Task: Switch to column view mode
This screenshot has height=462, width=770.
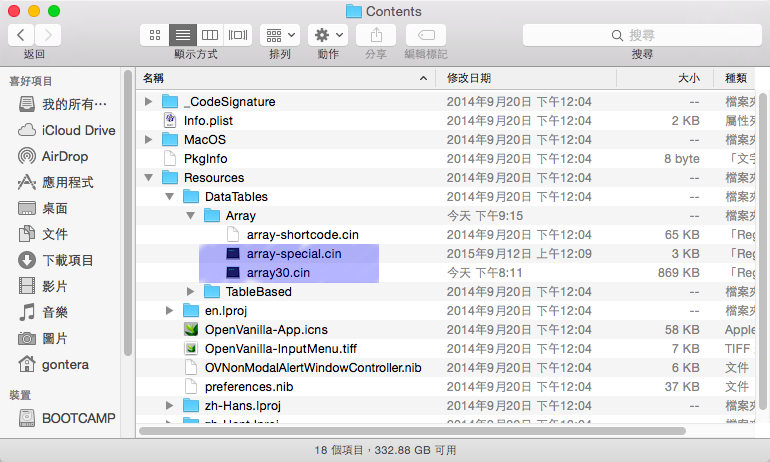Action: [x=210, y=35]
